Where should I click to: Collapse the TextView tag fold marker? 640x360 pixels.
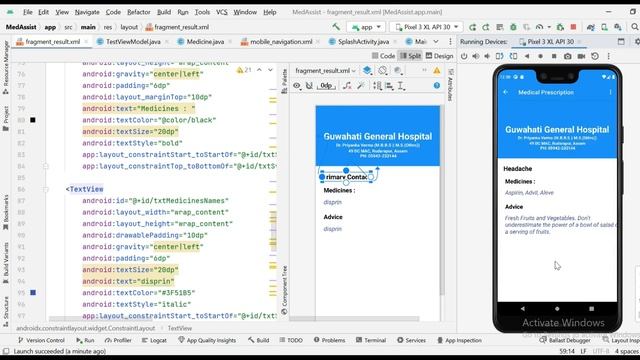46,189
